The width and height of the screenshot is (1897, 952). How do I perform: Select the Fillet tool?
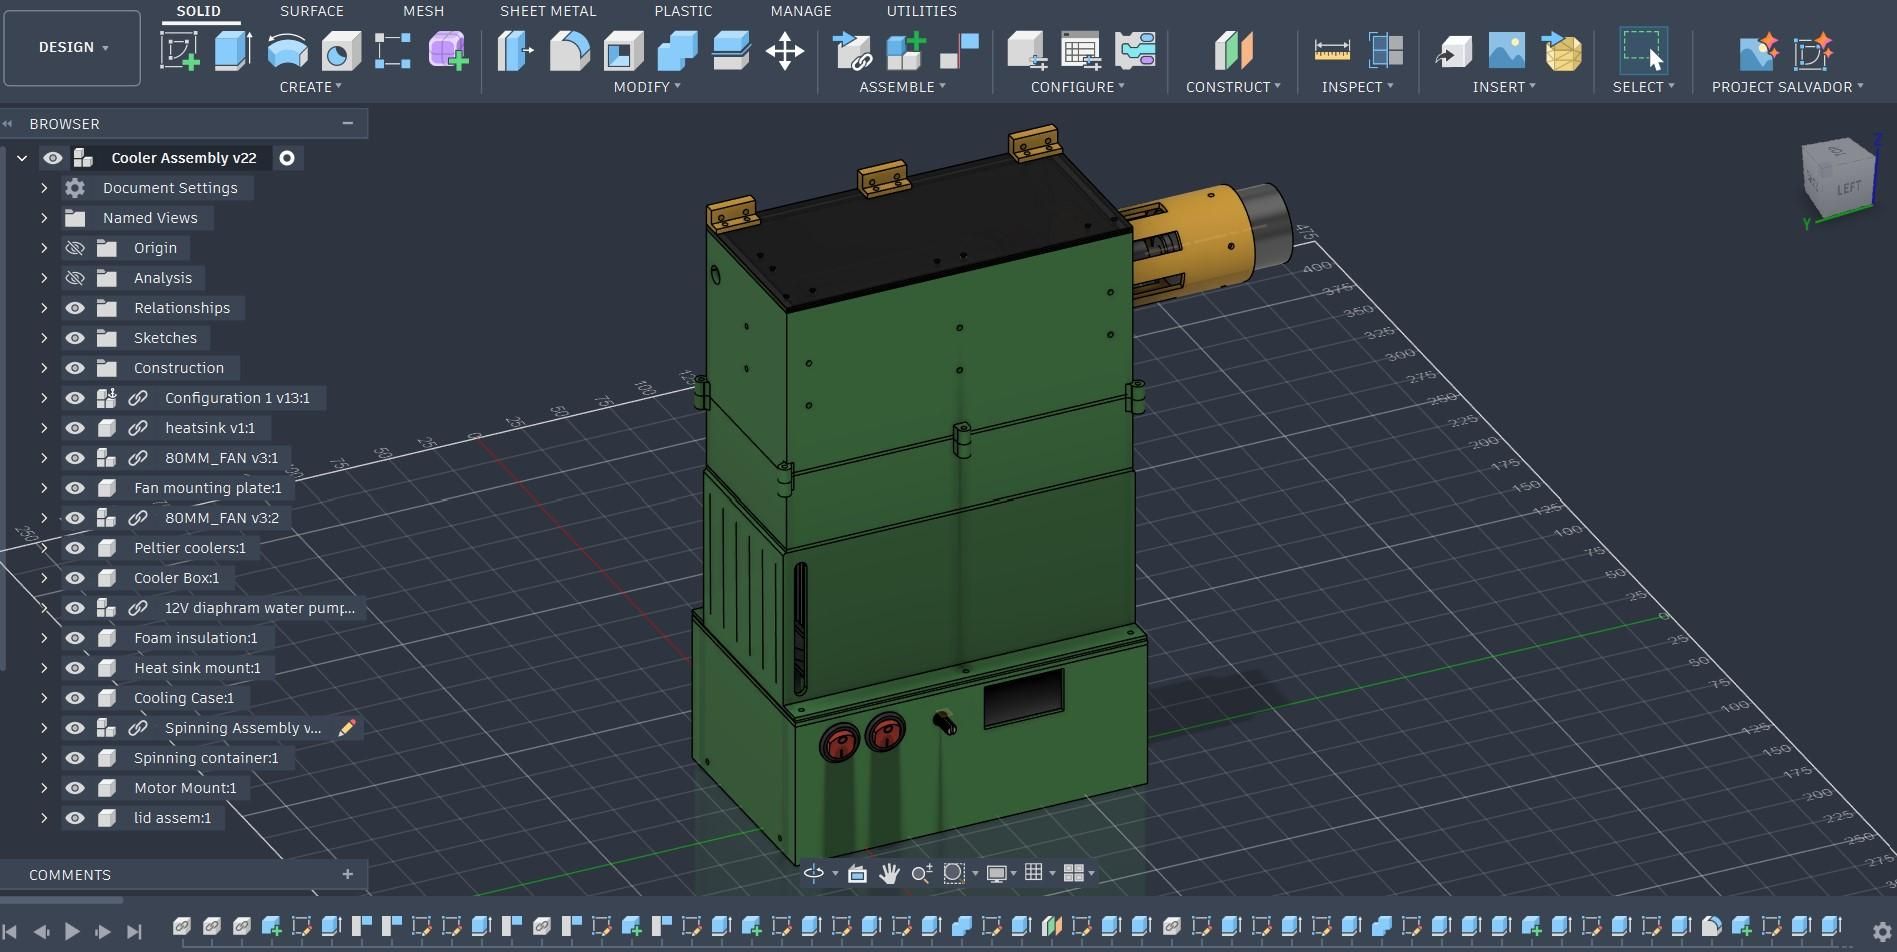(569, 50)
